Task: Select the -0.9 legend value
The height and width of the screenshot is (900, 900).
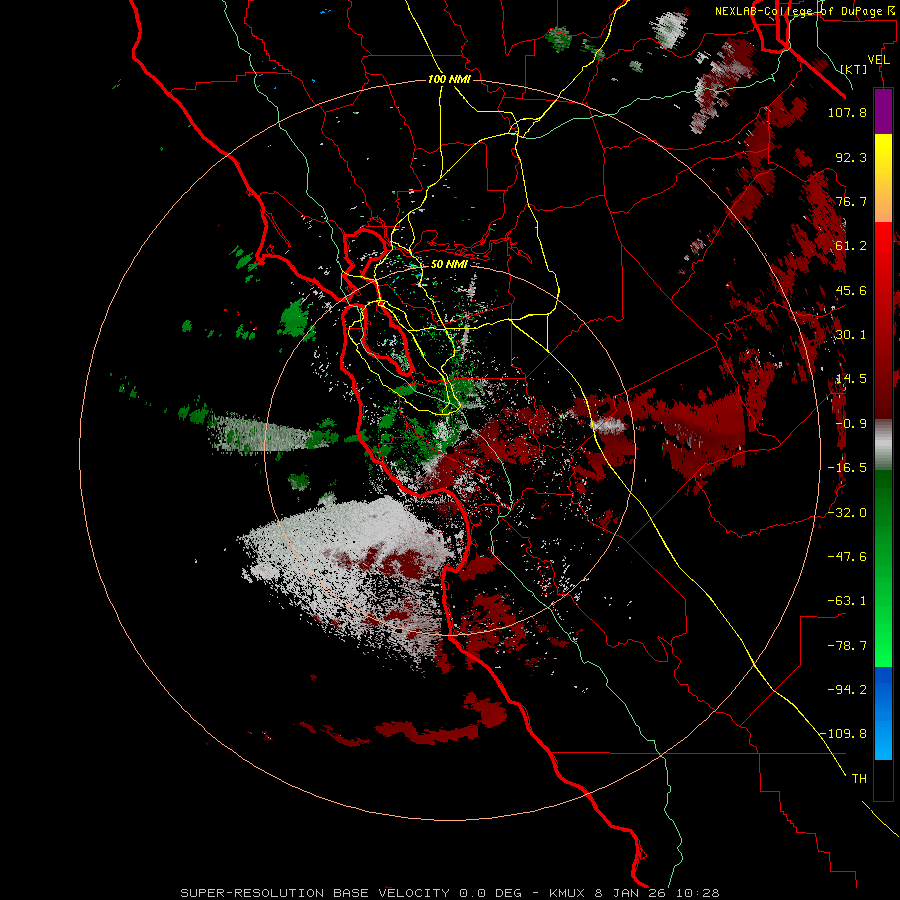Action: click(851, 424)
